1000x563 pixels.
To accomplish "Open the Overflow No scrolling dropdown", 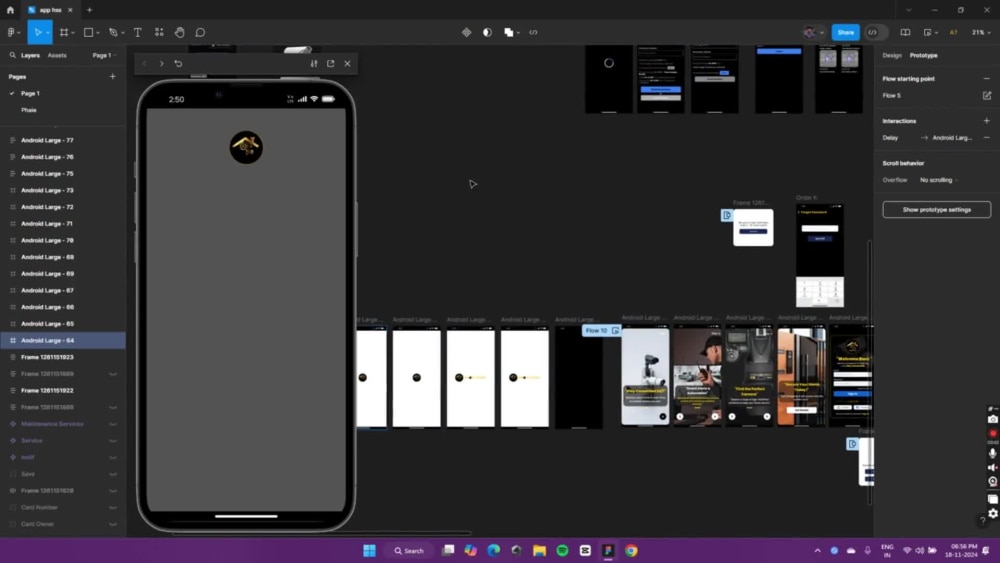I will [x=939, y=180].
